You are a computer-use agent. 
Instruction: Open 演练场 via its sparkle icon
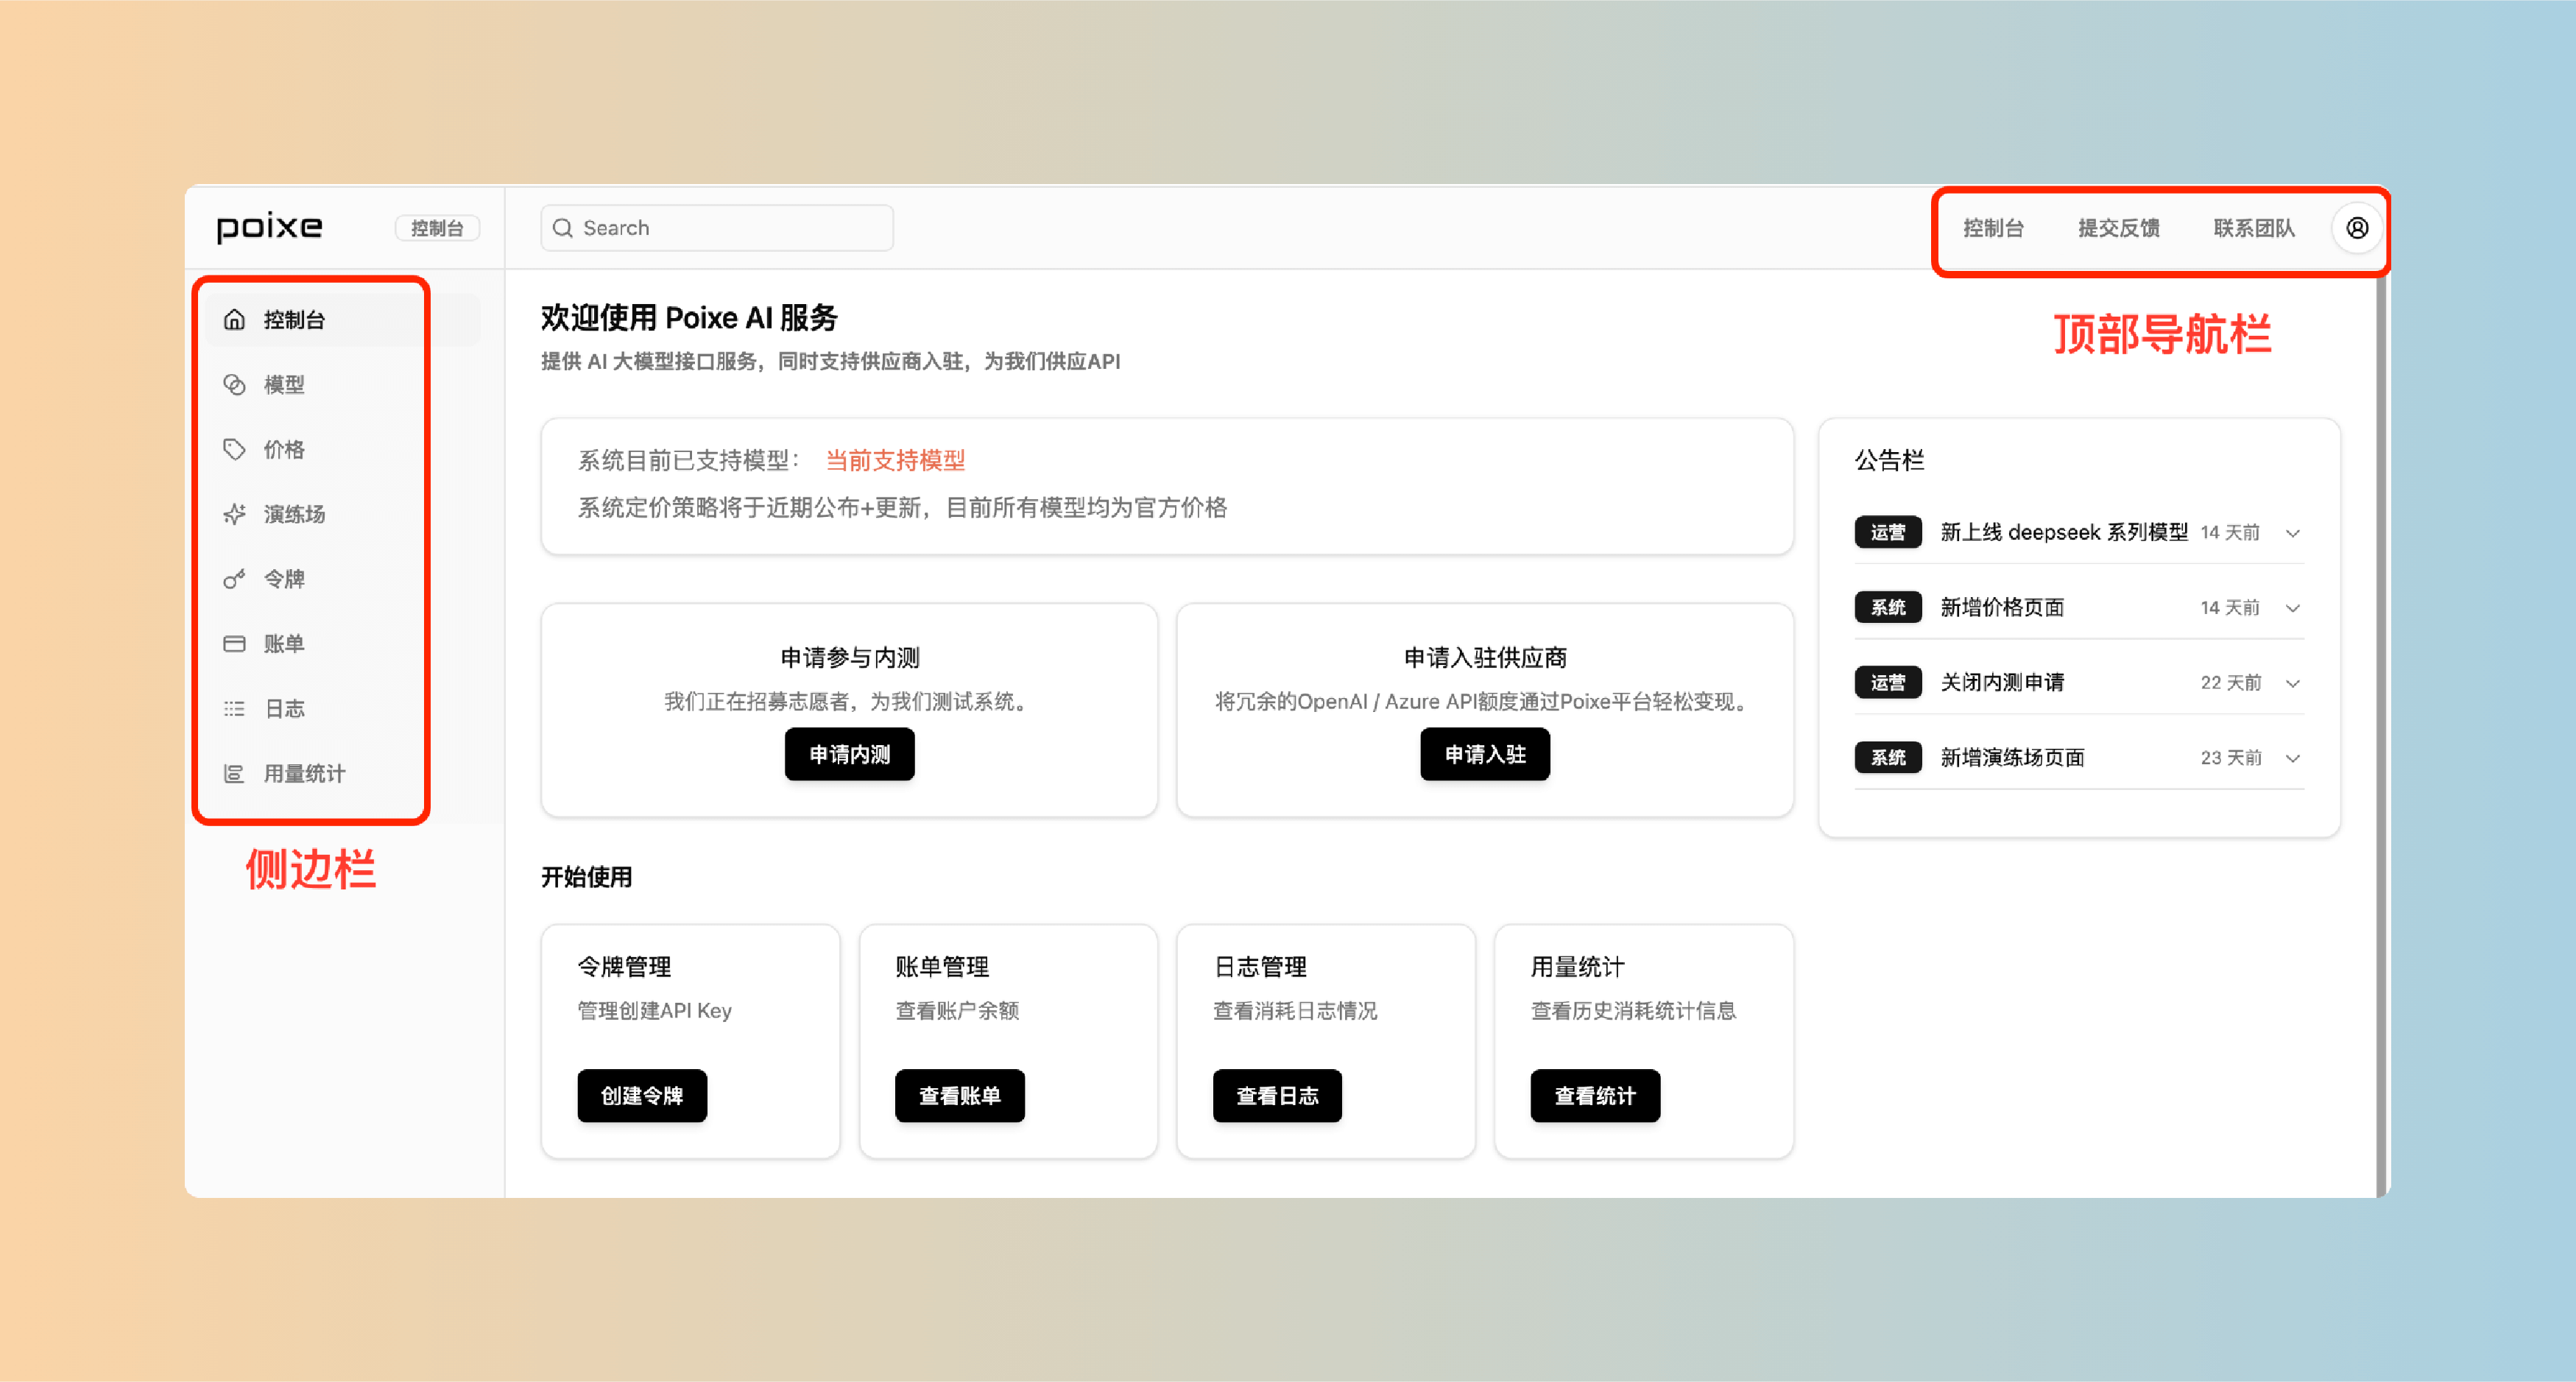click(x=234, y=514)
